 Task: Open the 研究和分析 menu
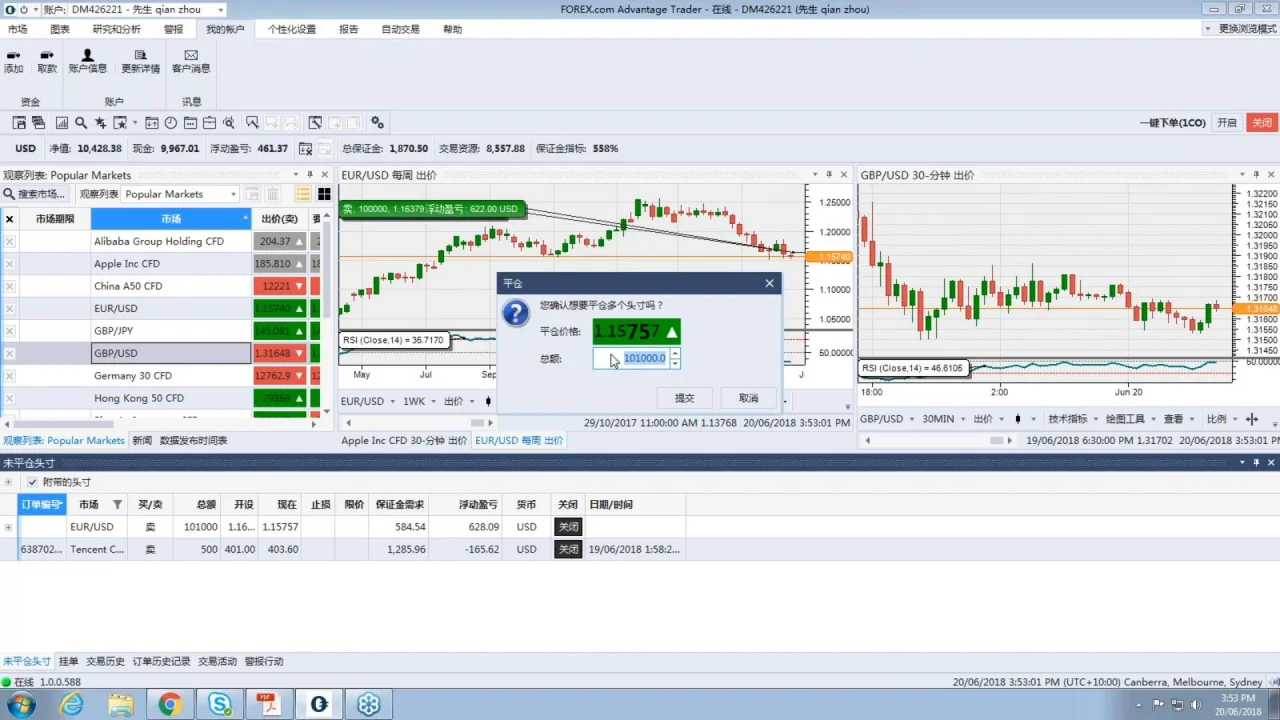pos(117,29)
